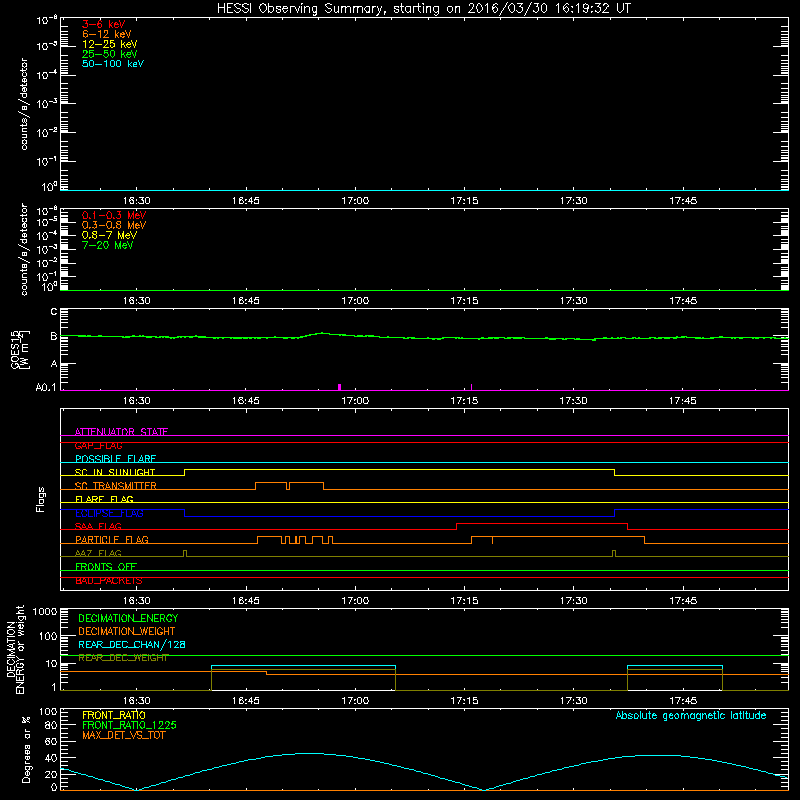The image size is (800, 800).
Task: Click the 0.8-7 MeV legend label
Action: tap(109, 235)
